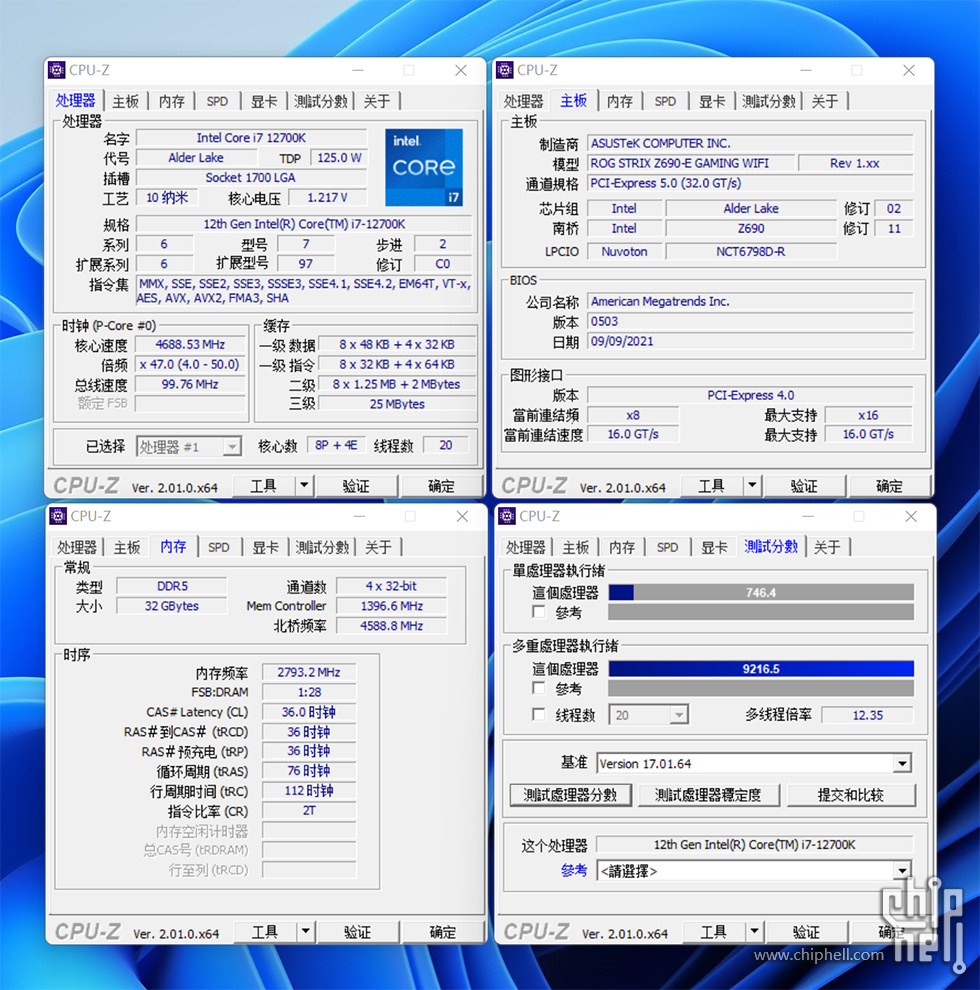This screenshot has height=990, width=980.
Task: Close the memory tab CPU-Z window
Action: [462, 516]
